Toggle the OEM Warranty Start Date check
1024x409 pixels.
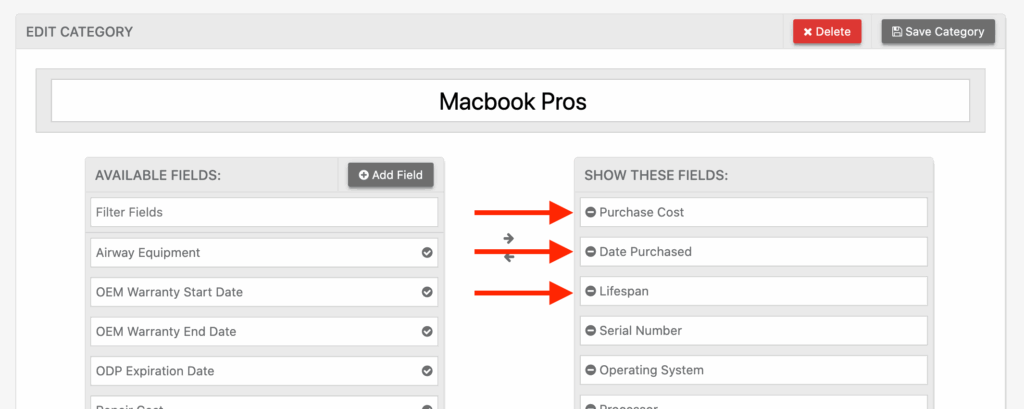point(427,292)
